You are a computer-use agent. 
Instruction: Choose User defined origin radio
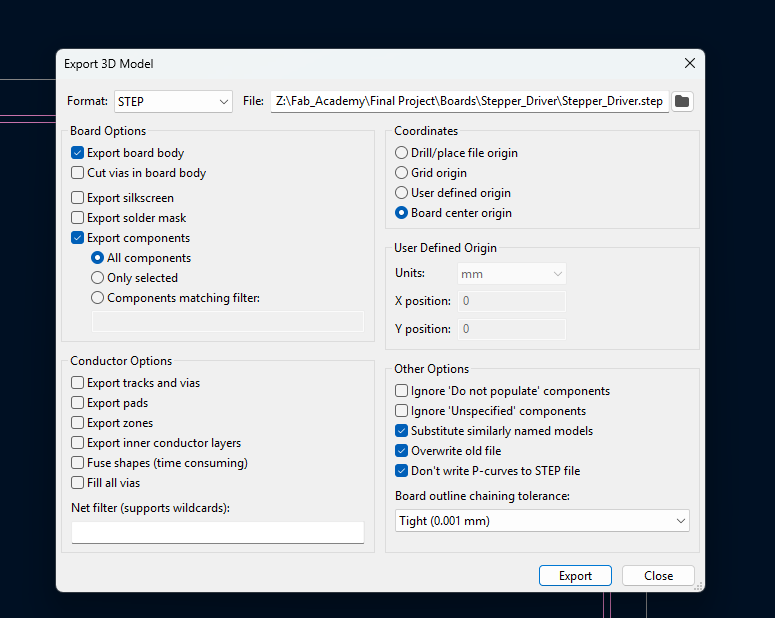401,193
